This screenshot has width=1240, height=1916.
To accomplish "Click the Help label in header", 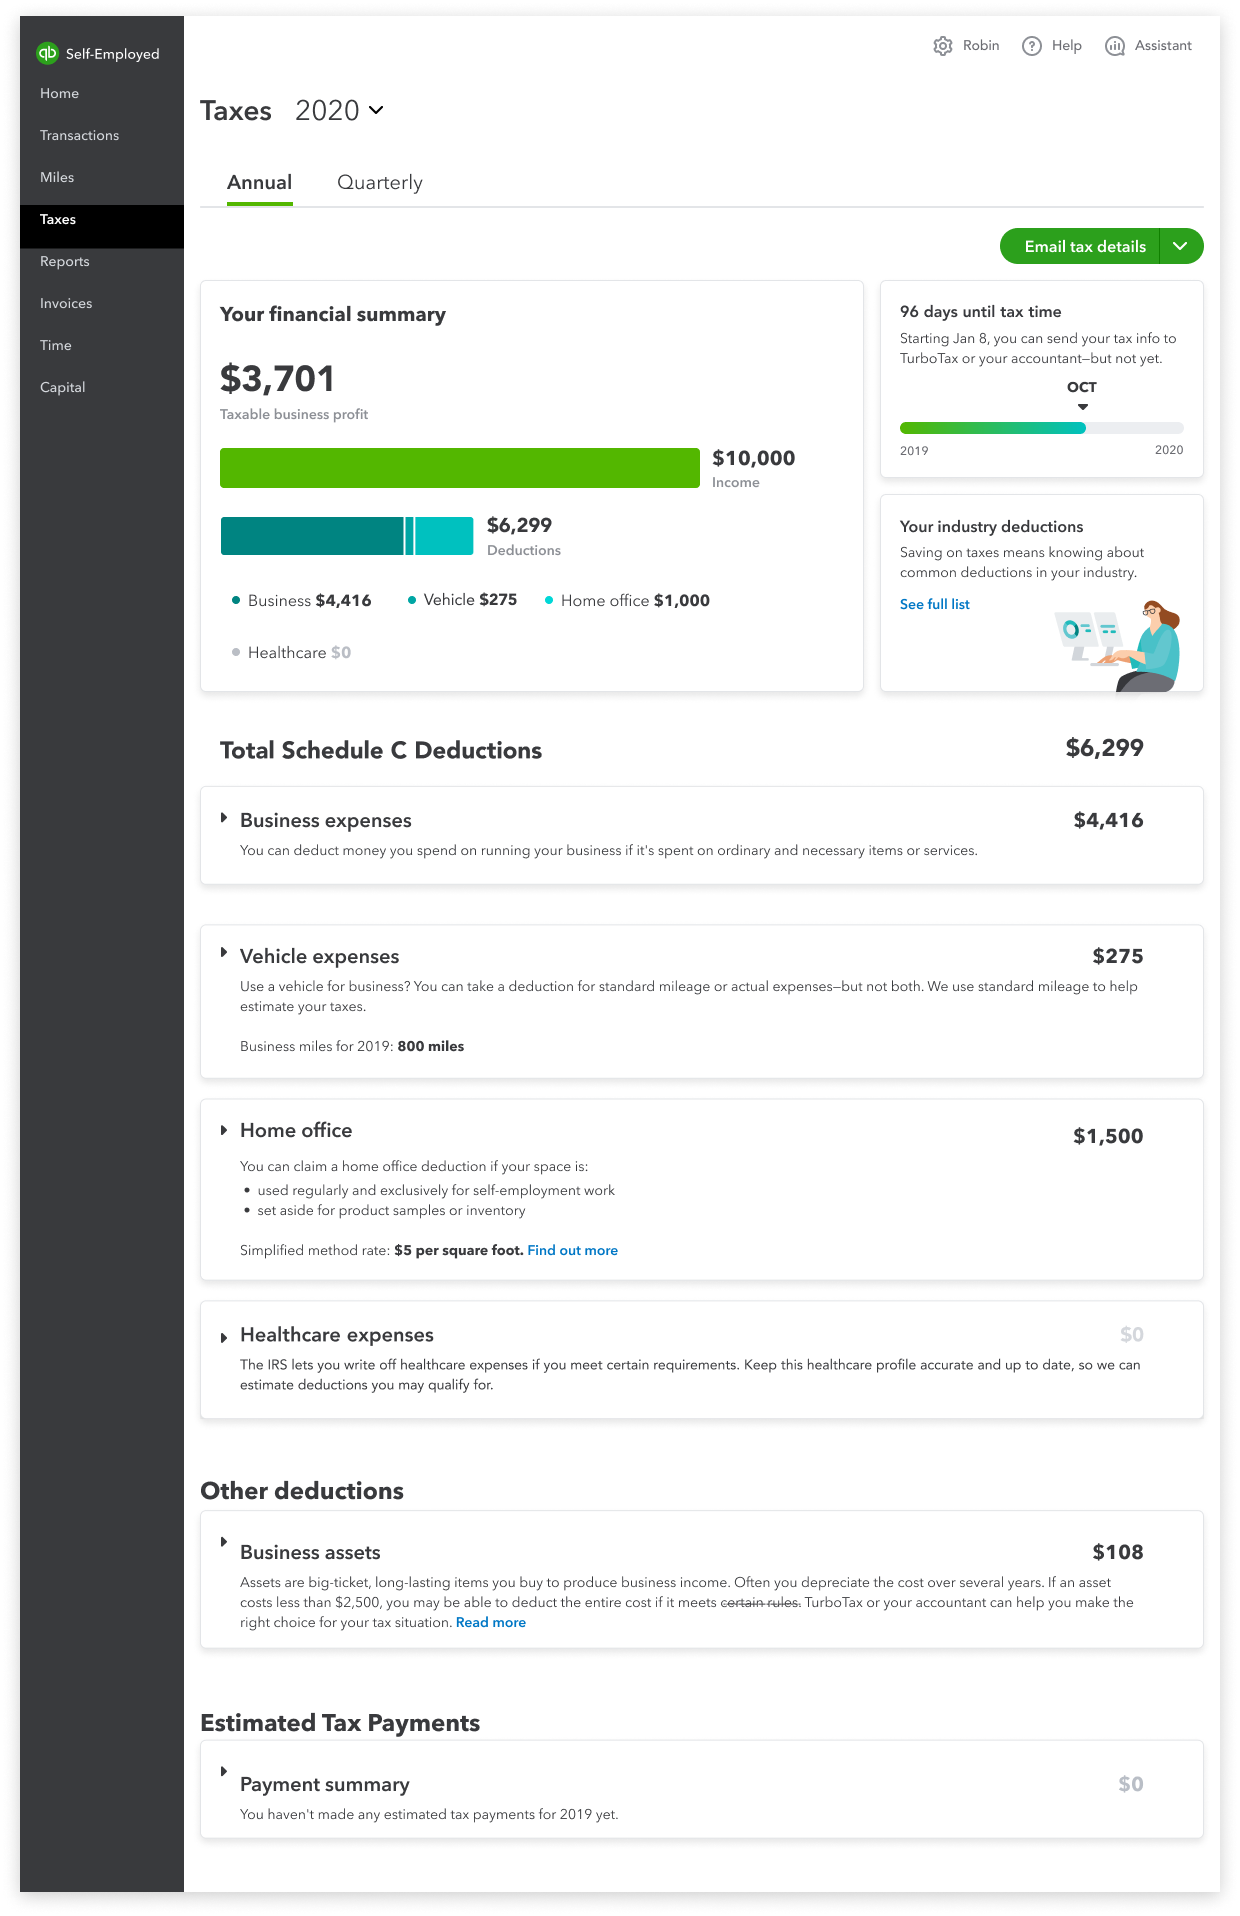I will 1067,46.
